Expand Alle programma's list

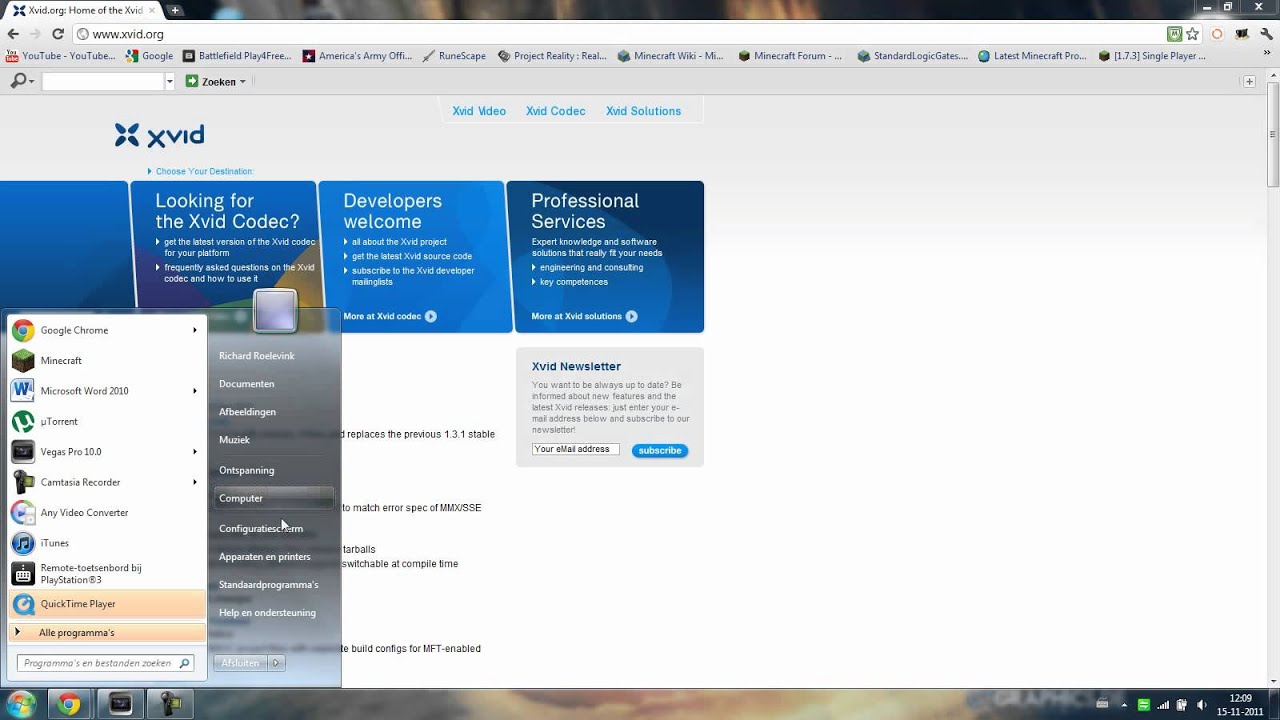(105, 632)
